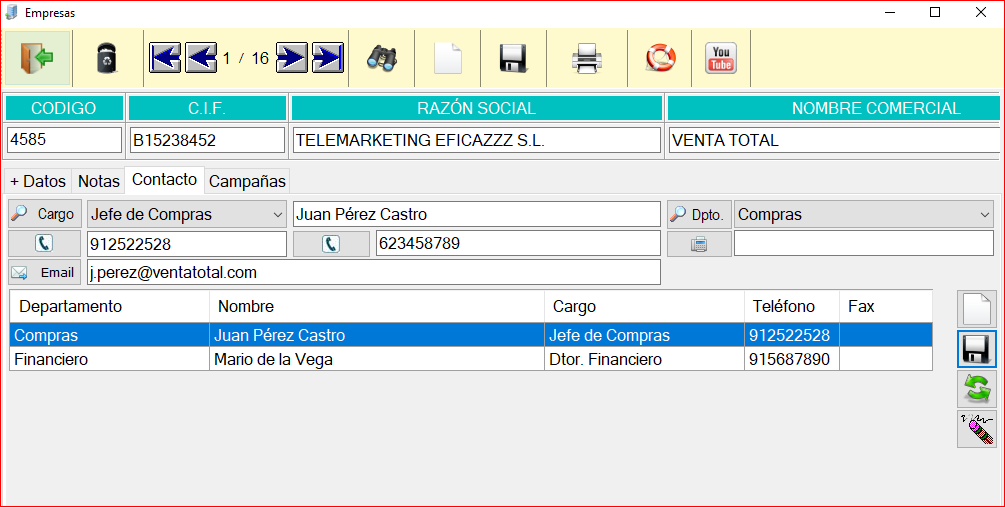Select the Contacto tab
This screenshot has height=507, width=1005.
coord(164,179)
